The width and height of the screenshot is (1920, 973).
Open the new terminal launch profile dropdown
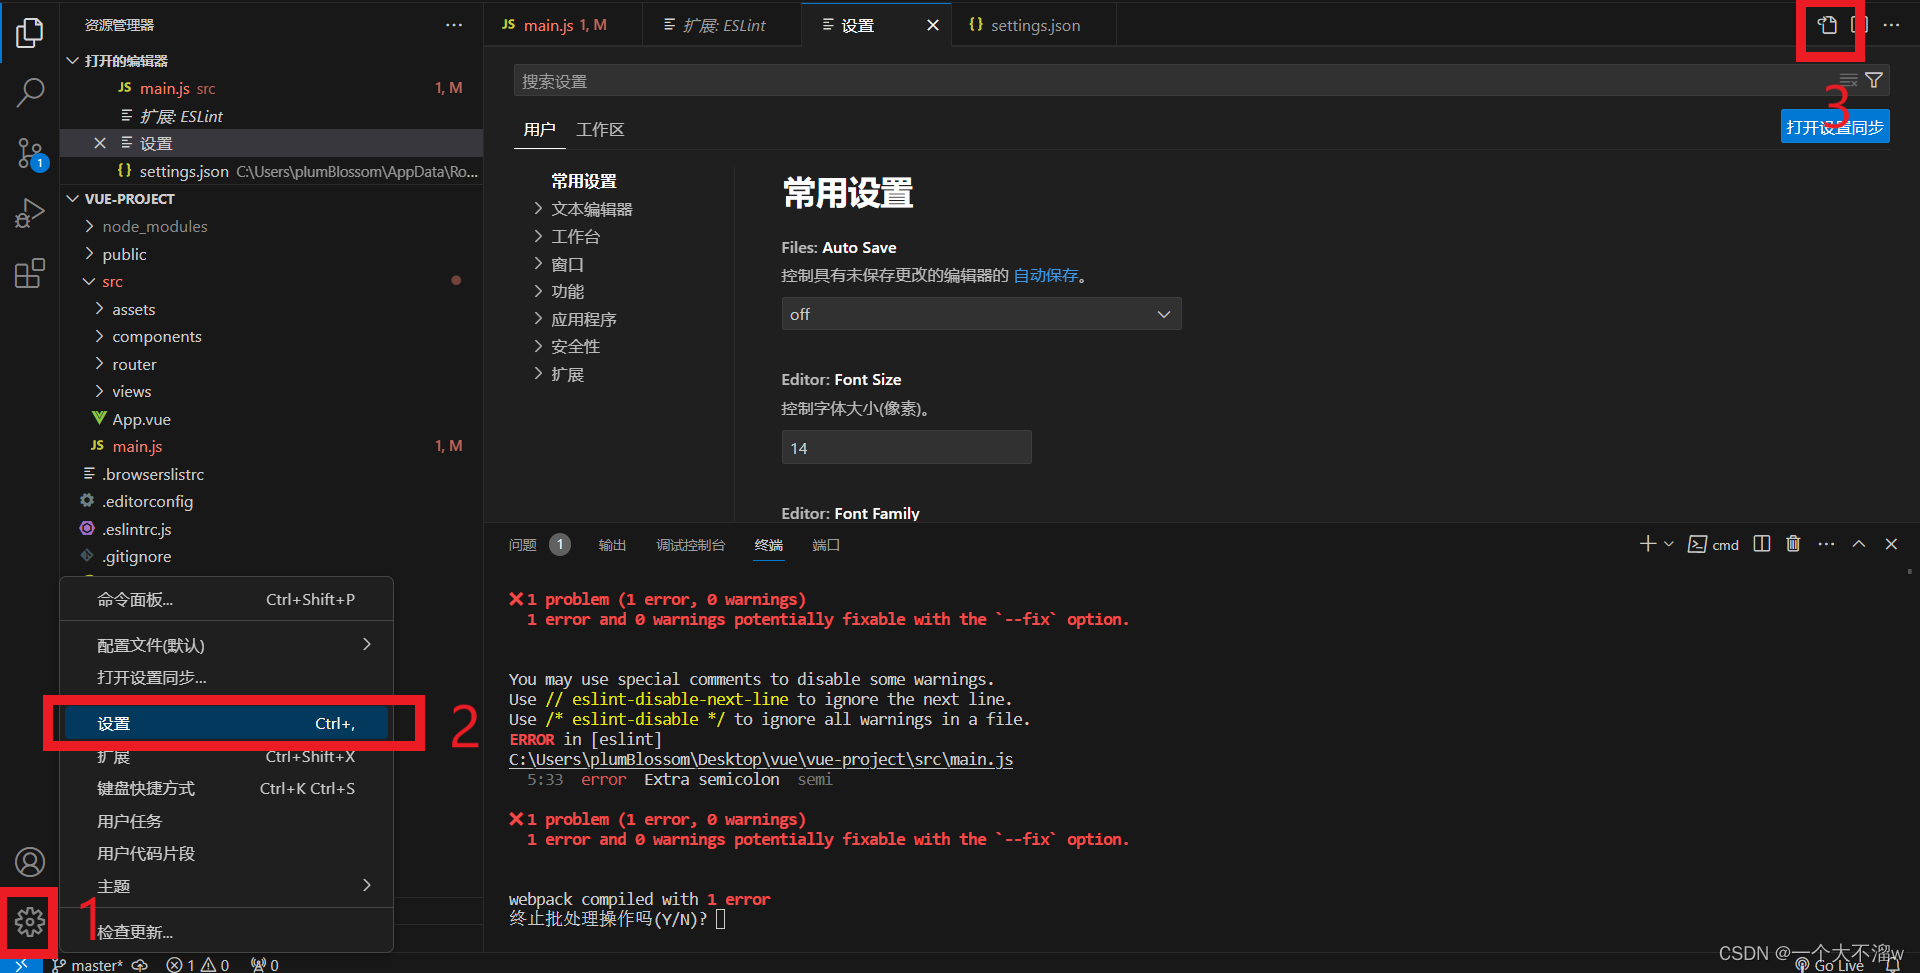tap(1668, 544)
